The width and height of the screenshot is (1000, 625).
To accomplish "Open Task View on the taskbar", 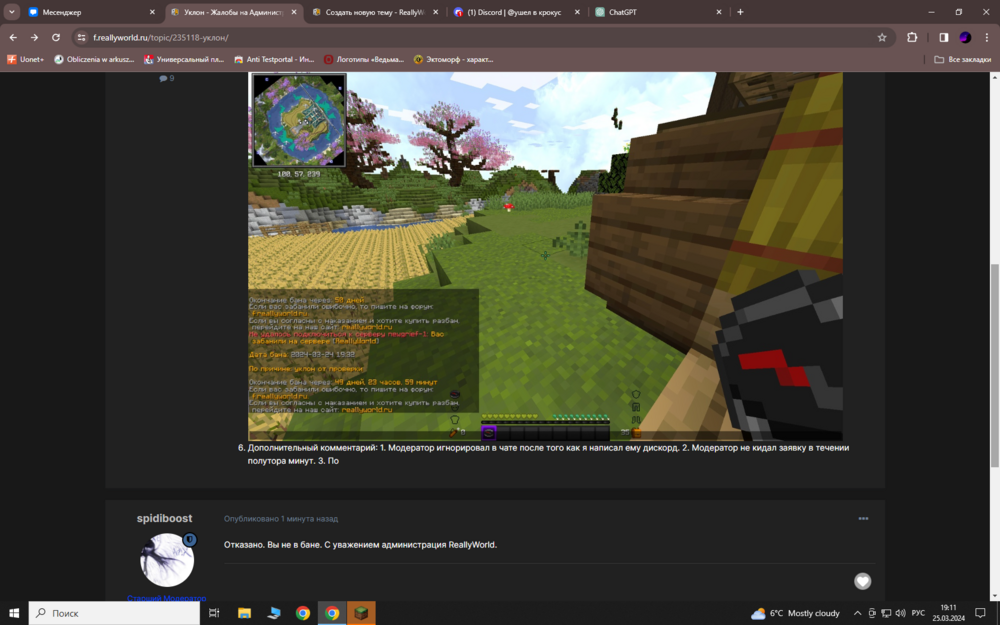I will (214, 613).
